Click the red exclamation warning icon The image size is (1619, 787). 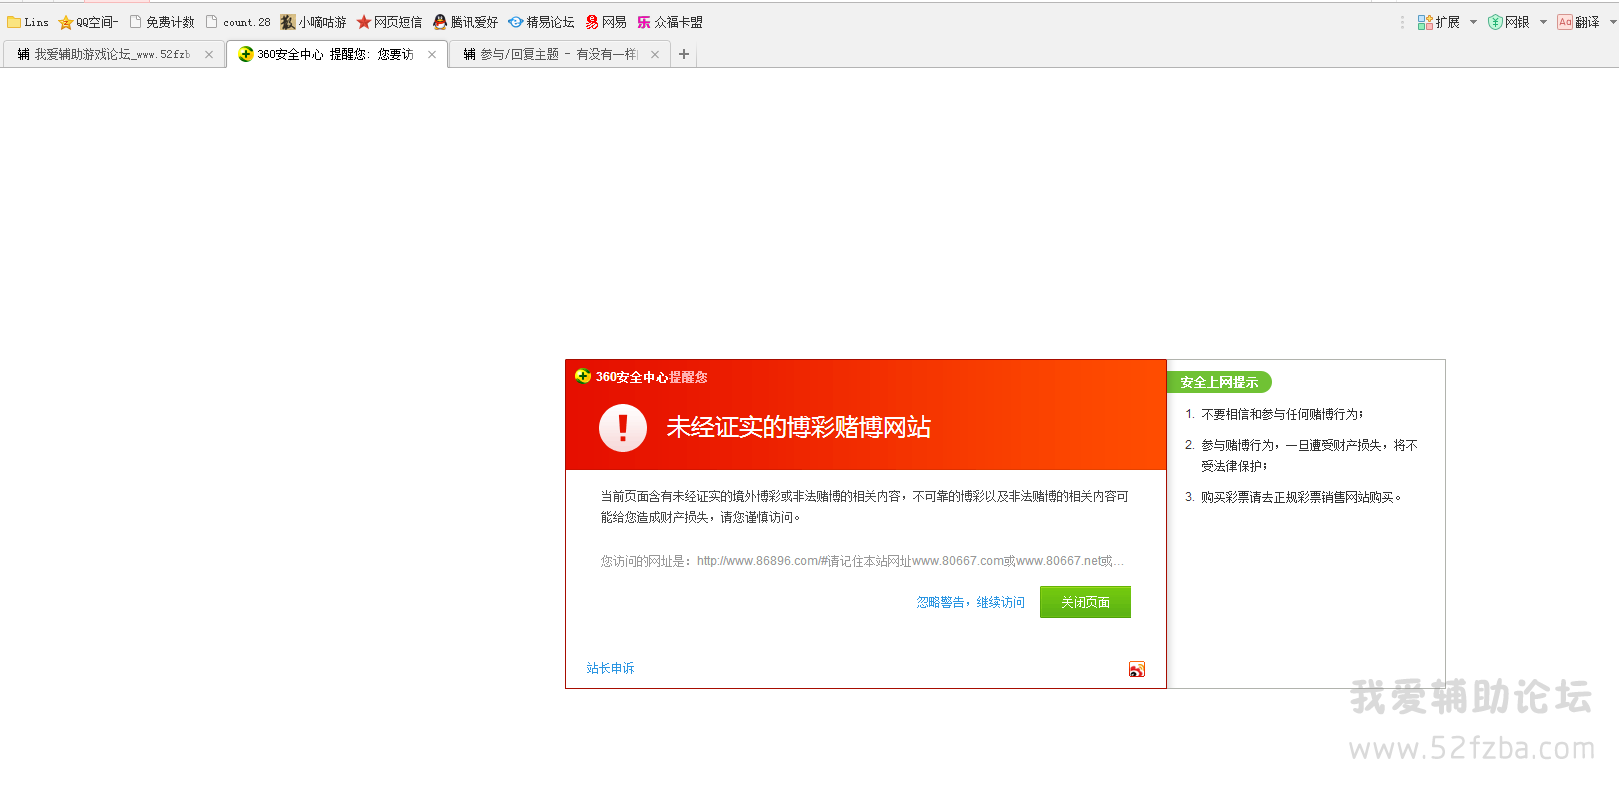(623, 428)
